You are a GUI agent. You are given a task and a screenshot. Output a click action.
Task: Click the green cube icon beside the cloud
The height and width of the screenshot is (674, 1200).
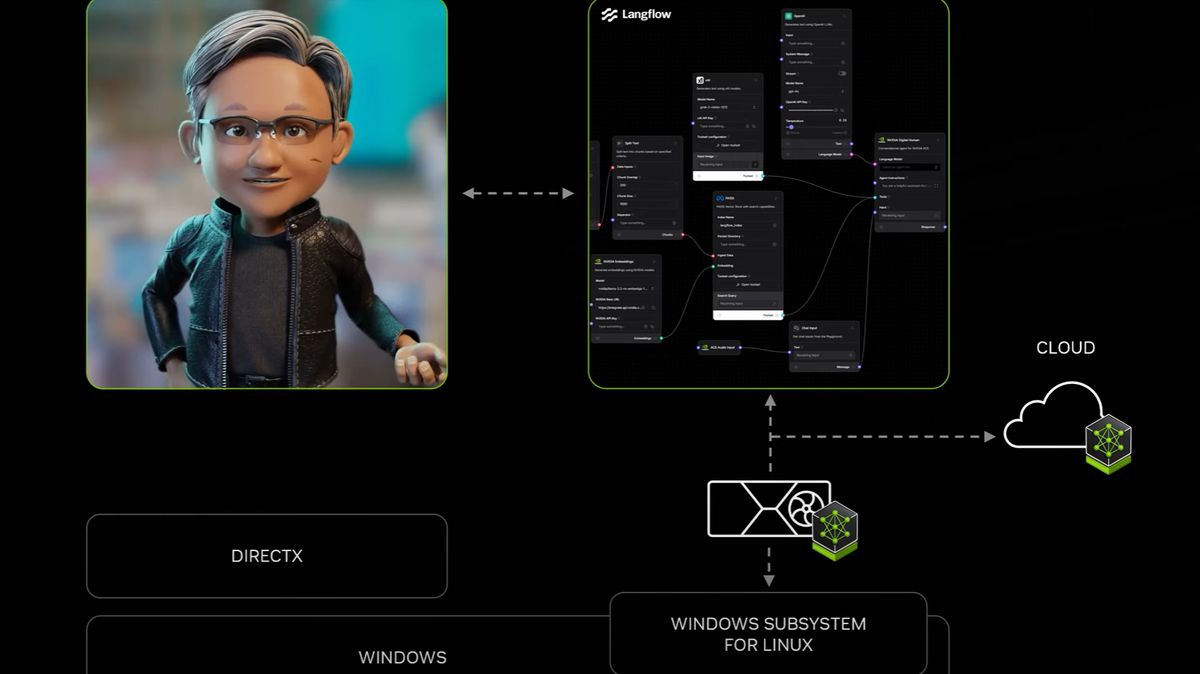coord(1108,443)
